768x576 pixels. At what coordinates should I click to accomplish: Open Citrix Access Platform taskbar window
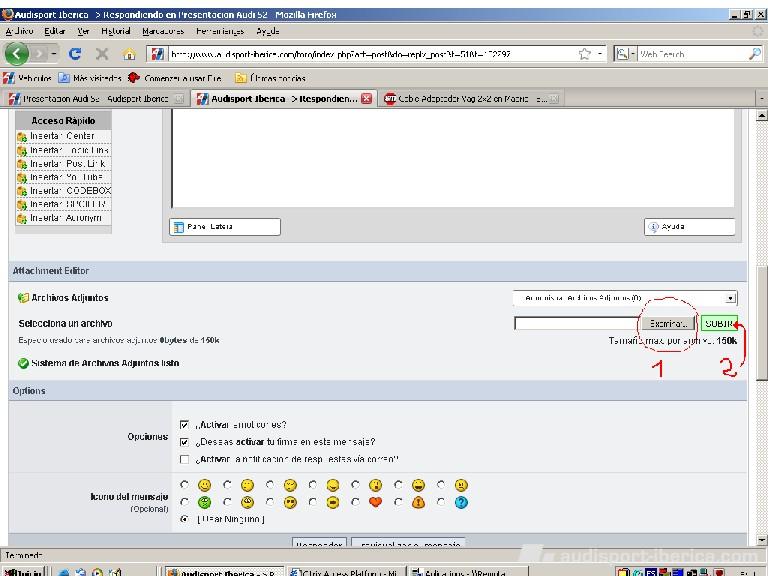point(346,571)
